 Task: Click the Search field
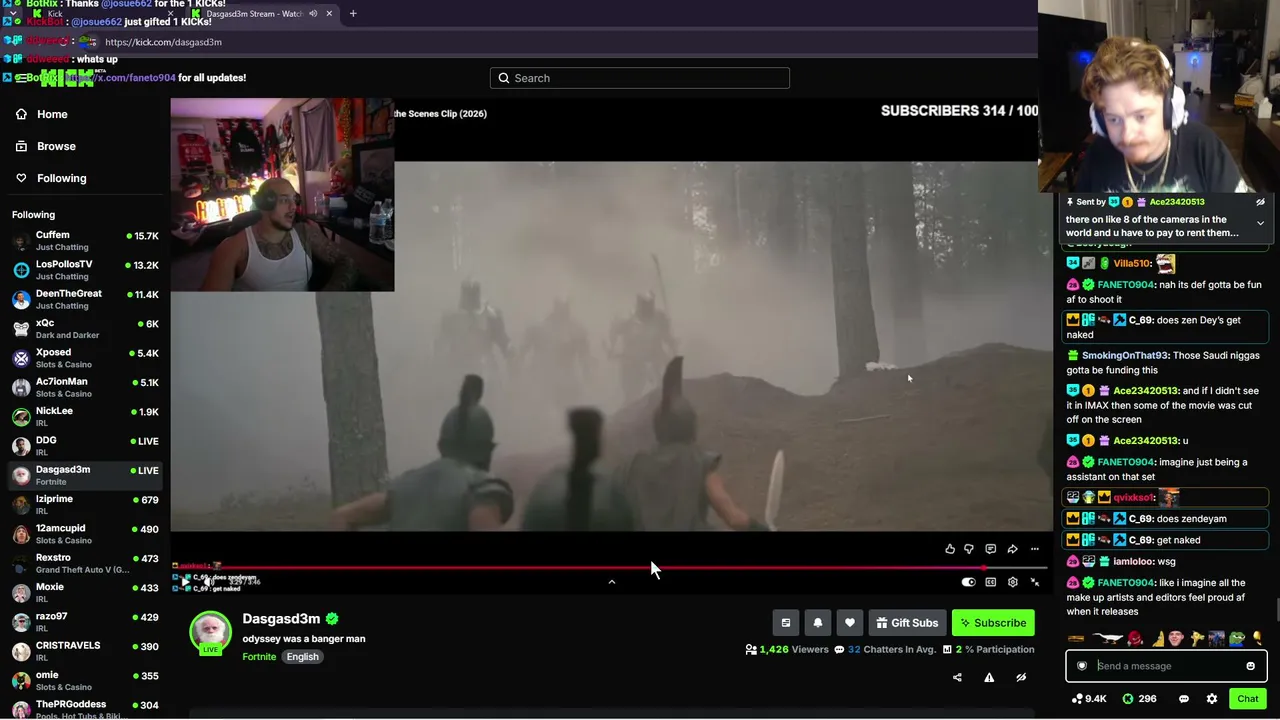coord(640,78)
